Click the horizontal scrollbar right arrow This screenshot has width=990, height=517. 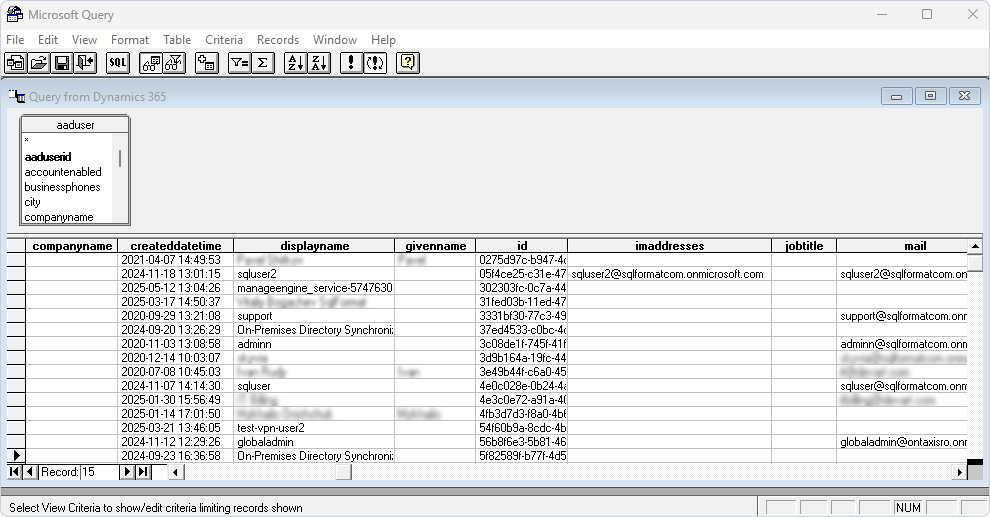pyautogui.click(x=959, y=472)
